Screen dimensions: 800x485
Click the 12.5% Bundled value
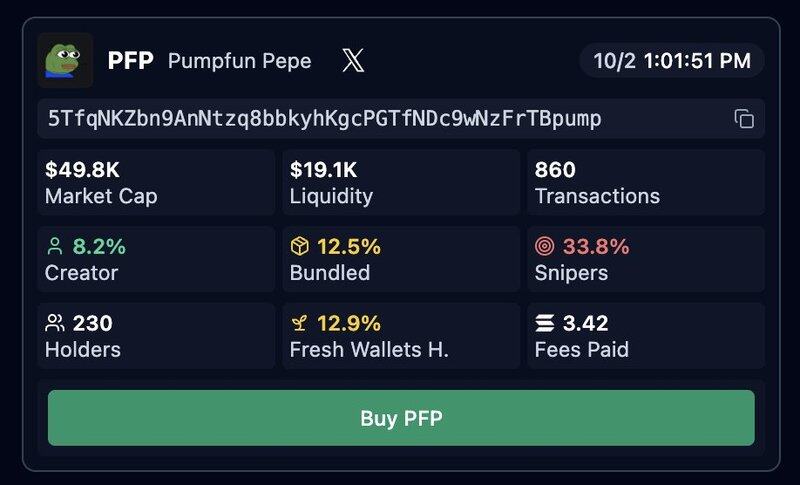coord(349,247)
